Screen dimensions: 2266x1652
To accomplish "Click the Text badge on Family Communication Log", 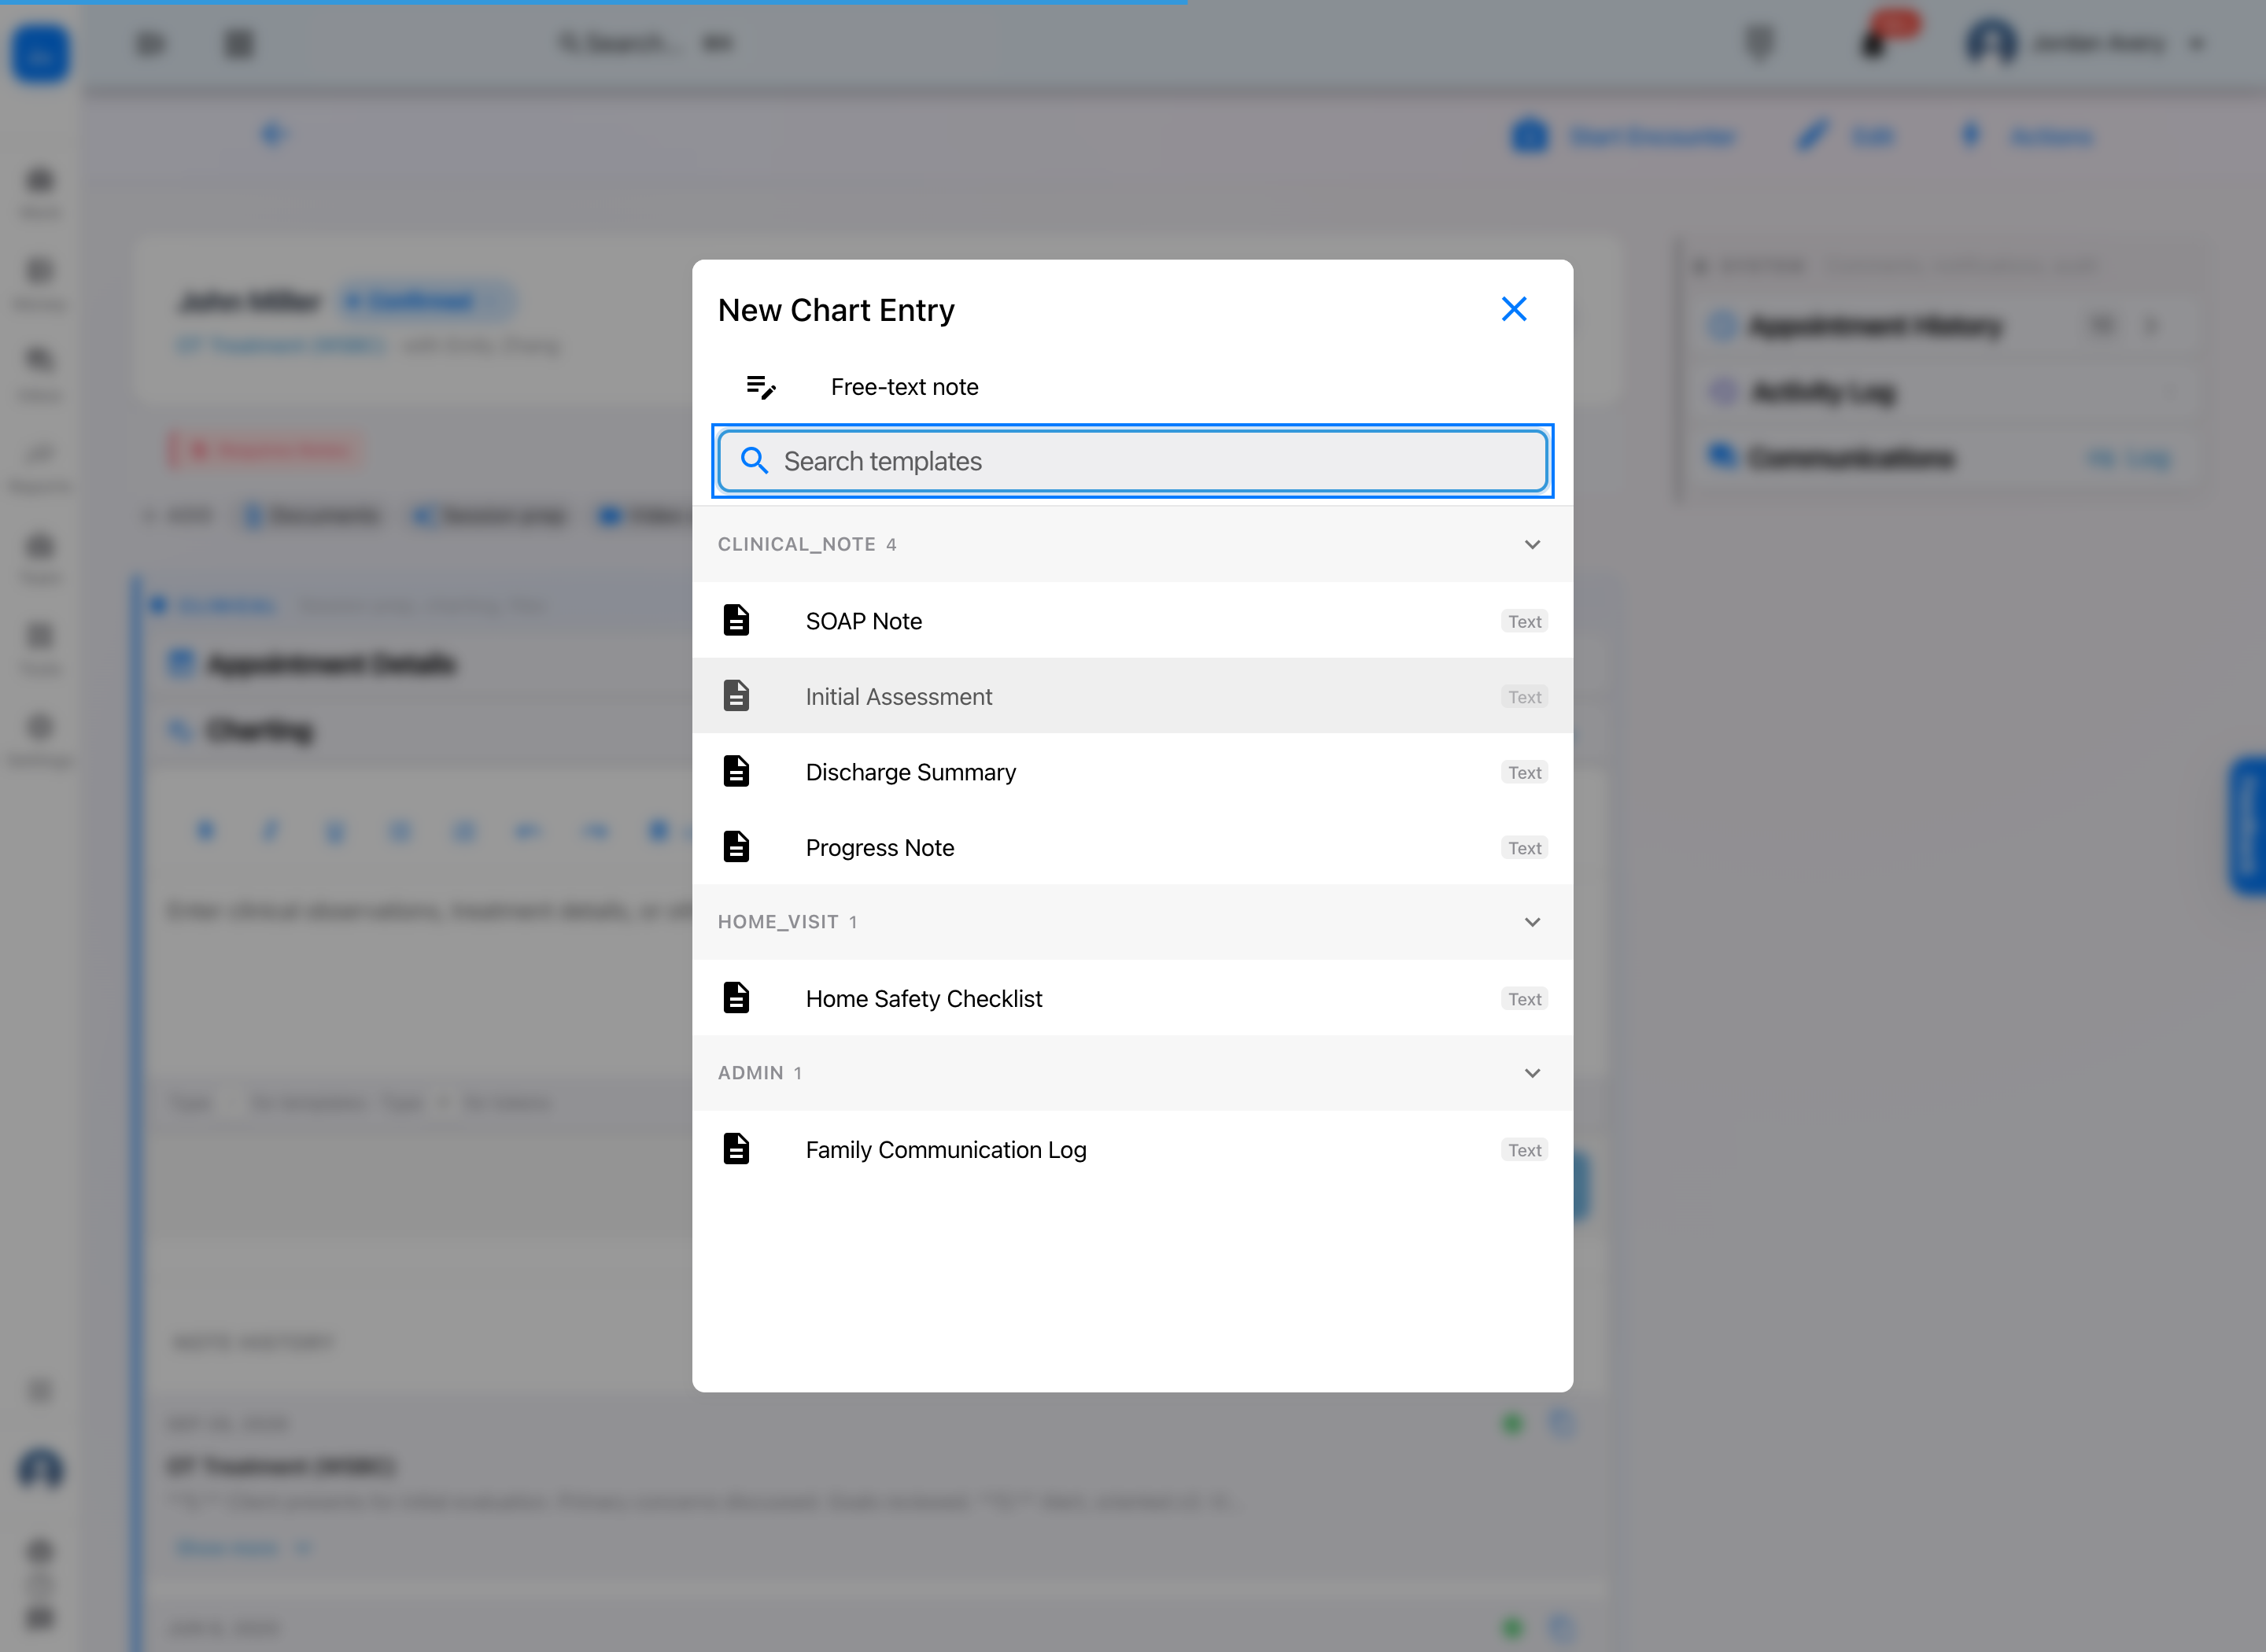I will point(1524,1150).
